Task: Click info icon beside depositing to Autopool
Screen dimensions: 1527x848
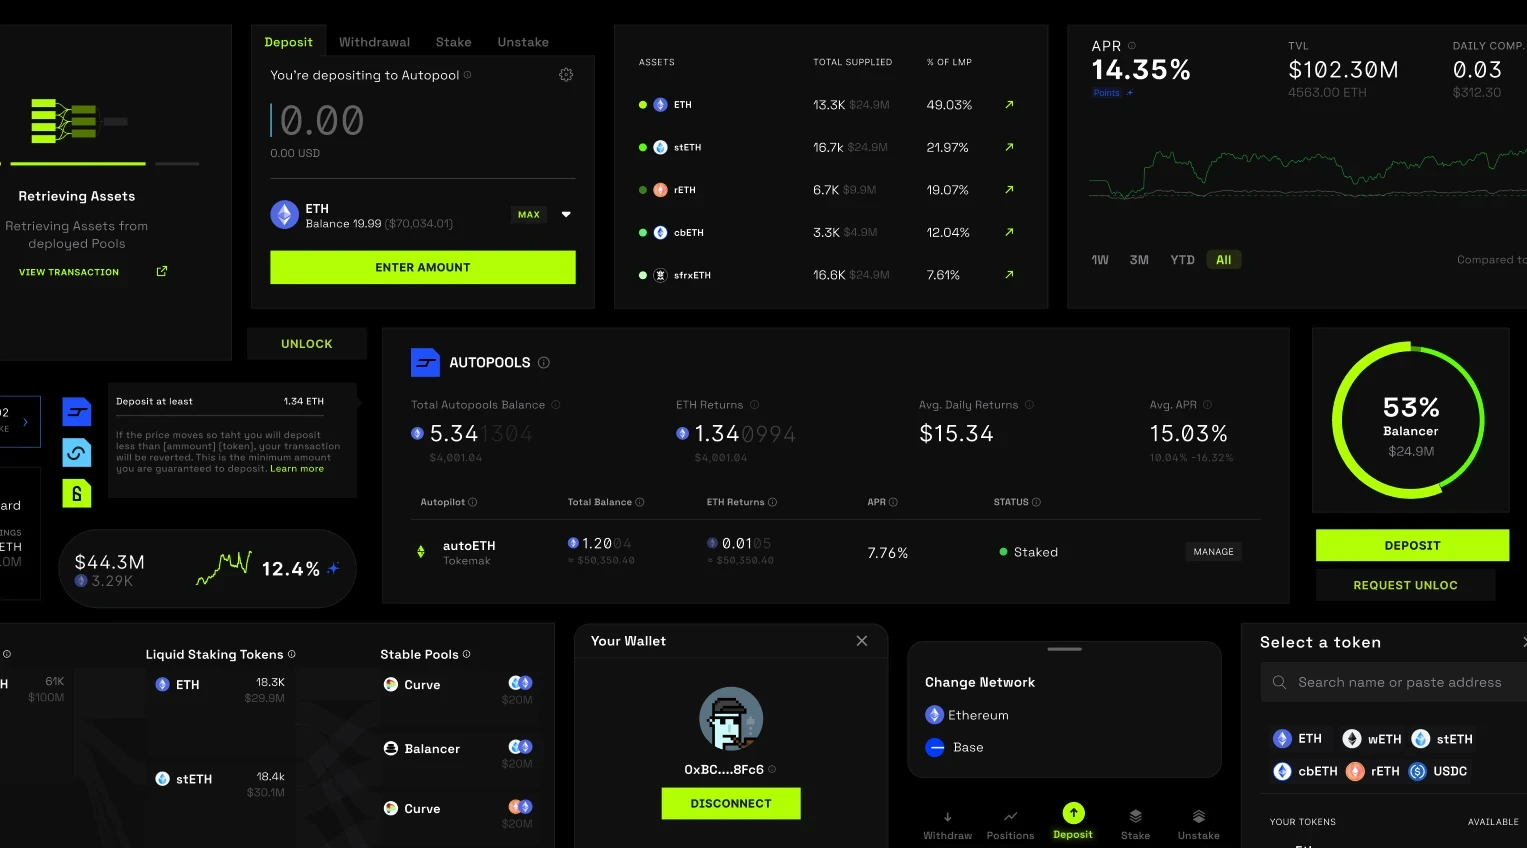Action: click(x=468, y=75)
